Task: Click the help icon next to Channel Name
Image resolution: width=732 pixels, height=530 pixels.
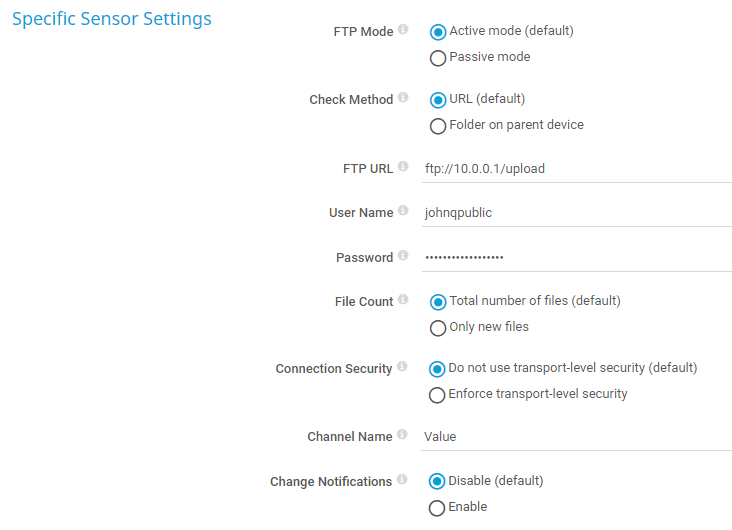Action: click(403, 435)
